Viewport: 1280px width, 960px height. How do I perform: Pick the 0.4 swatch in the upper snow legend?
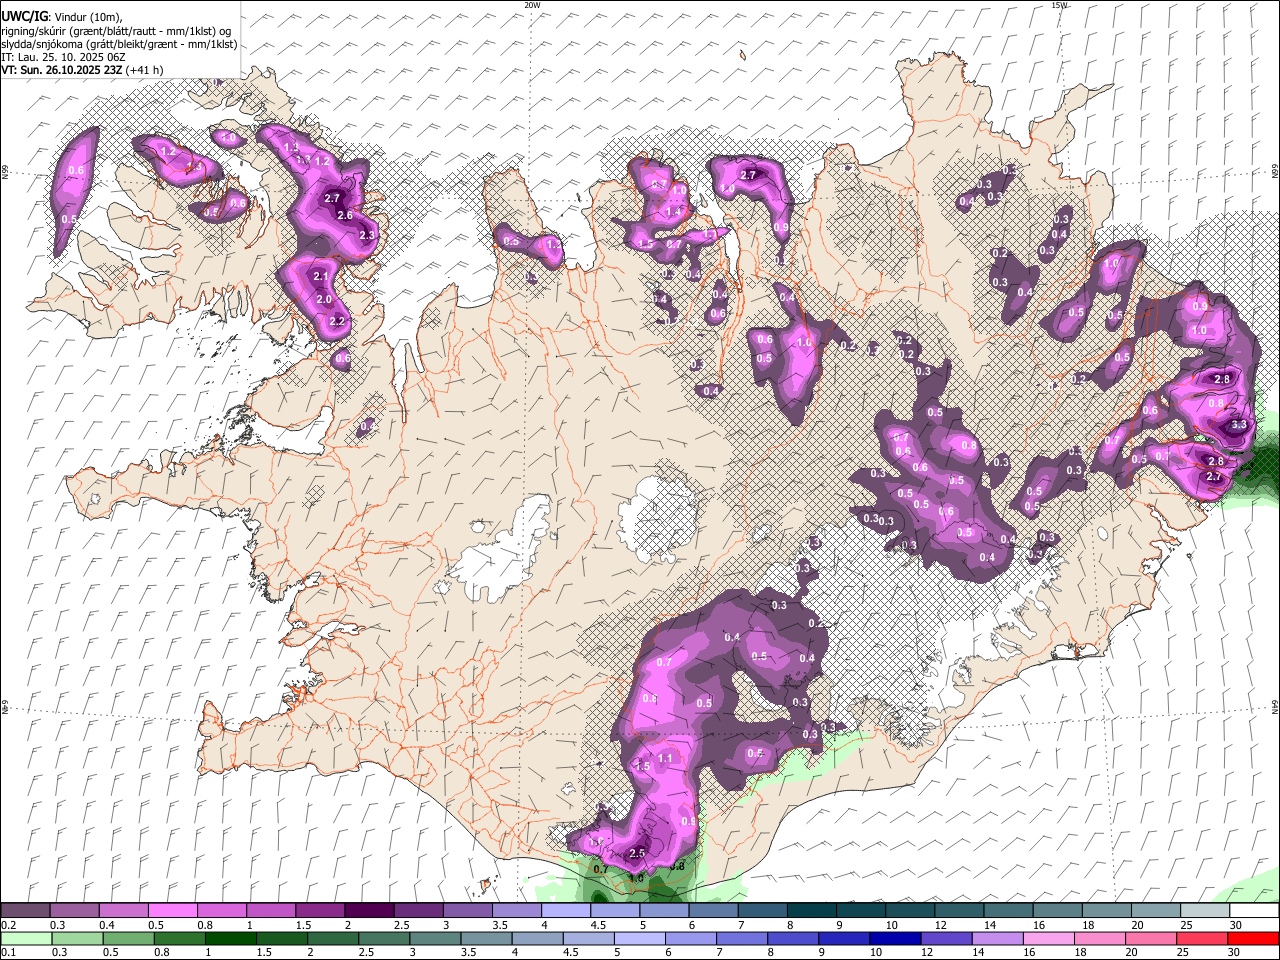click(123, 911)
